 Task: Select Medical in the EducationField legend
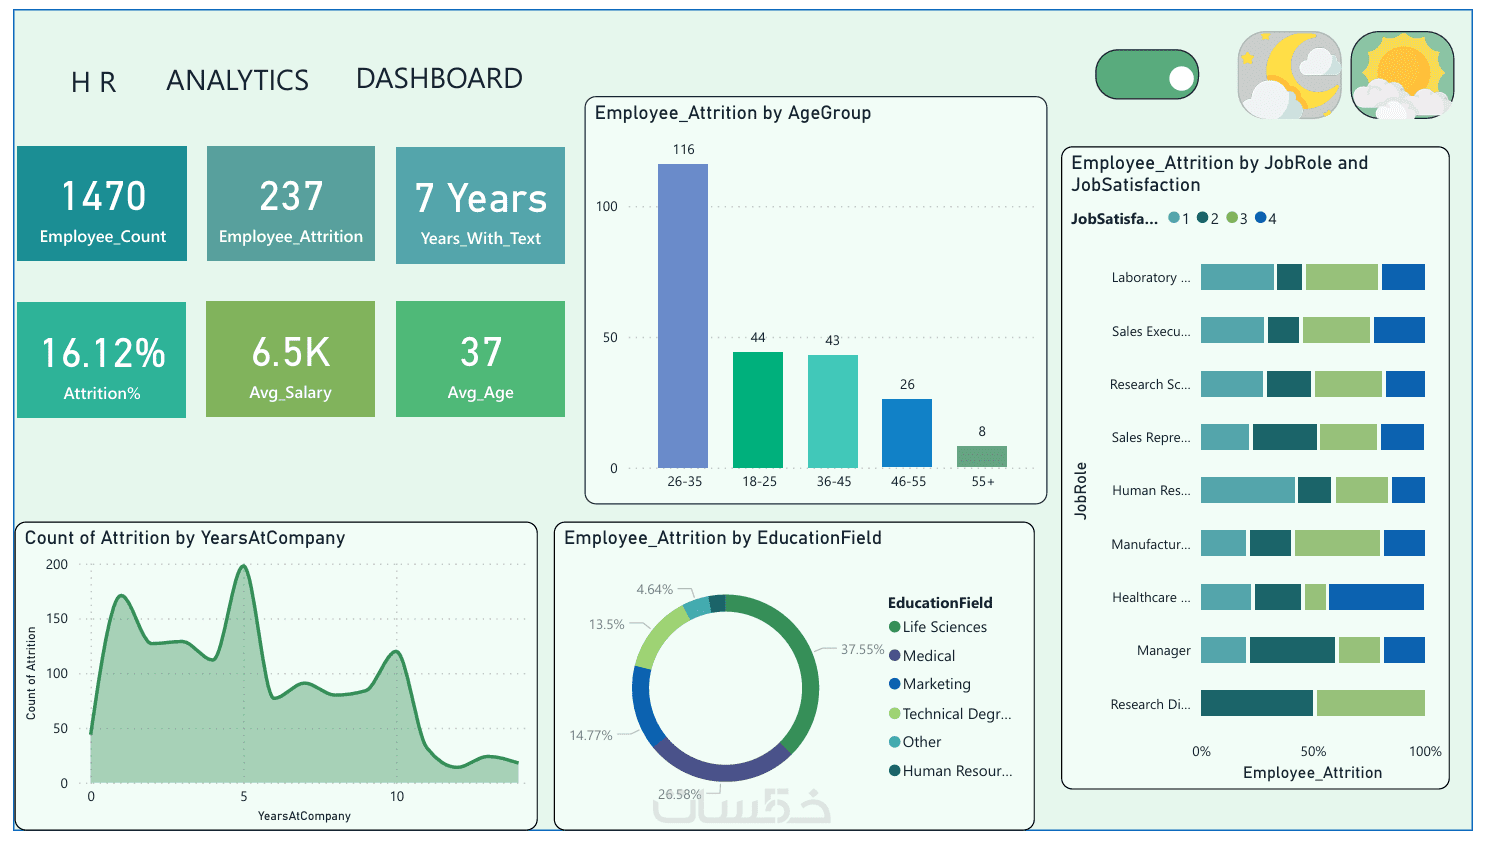click(x=922, y=656)
